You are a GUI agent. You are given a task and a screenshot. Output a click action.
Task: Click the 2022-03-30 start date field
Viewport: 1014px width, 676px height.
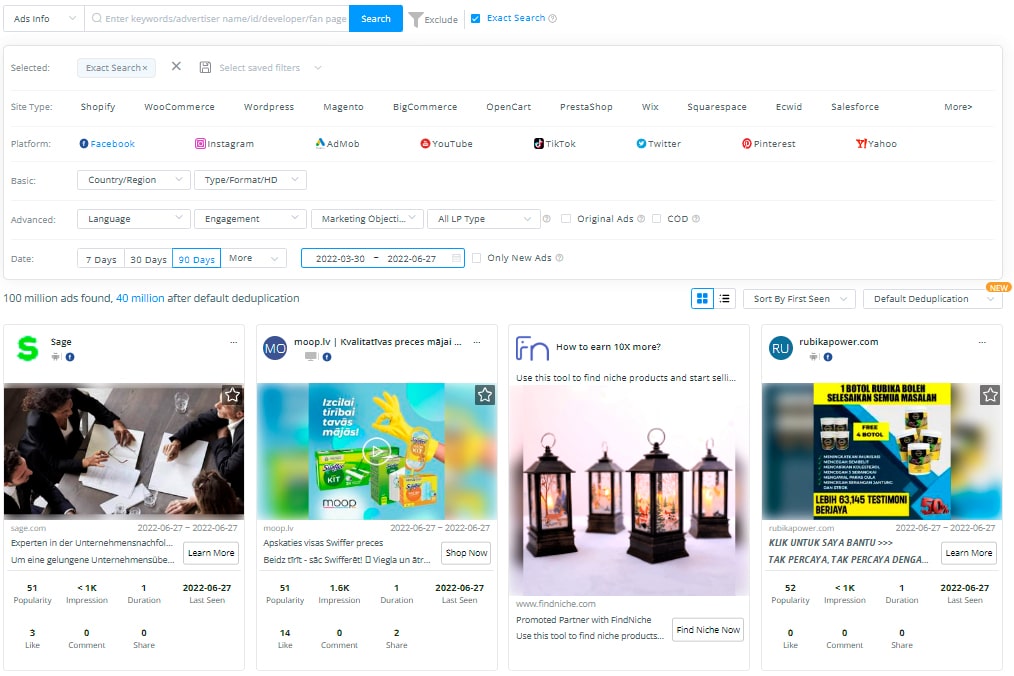[340, 258]
